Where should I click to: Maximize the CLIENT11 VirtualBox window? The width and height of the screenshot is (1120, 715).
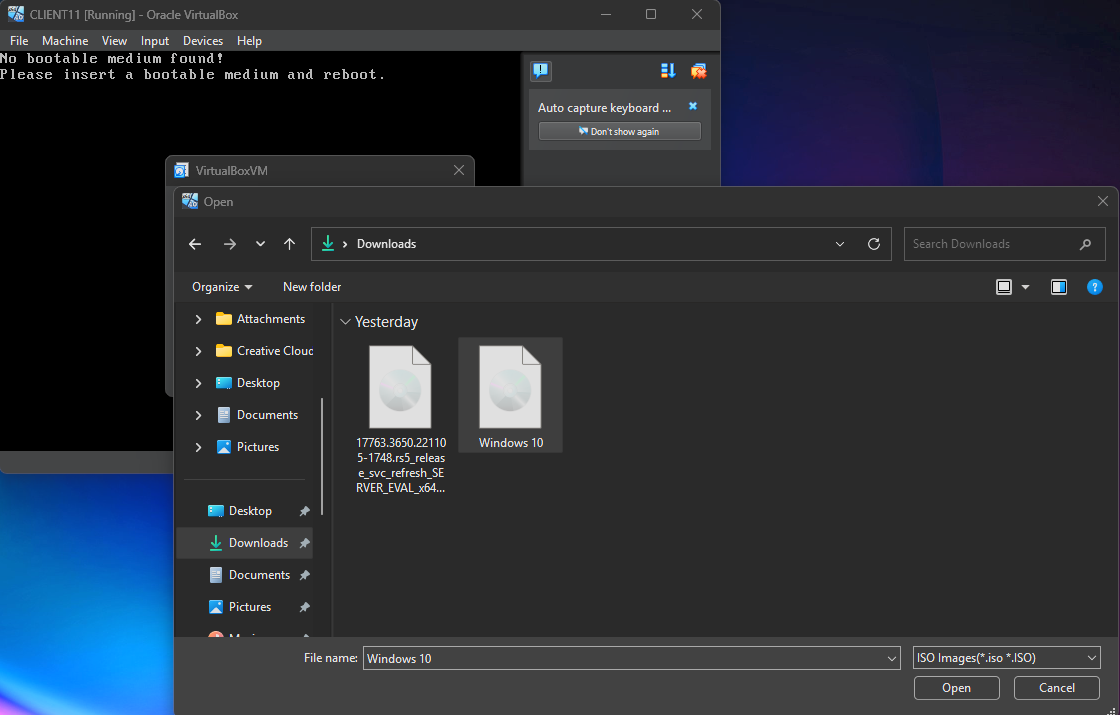651,14
